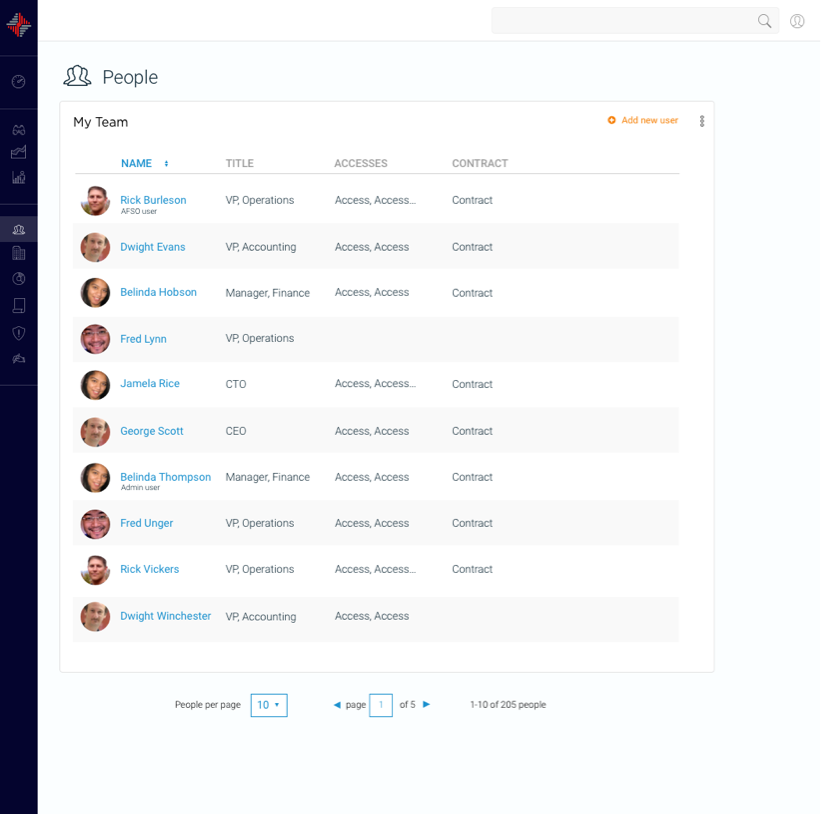821x814 pixels.
Task: Open the dashboard gauge icon in sidebar
Action: (18, 82)
